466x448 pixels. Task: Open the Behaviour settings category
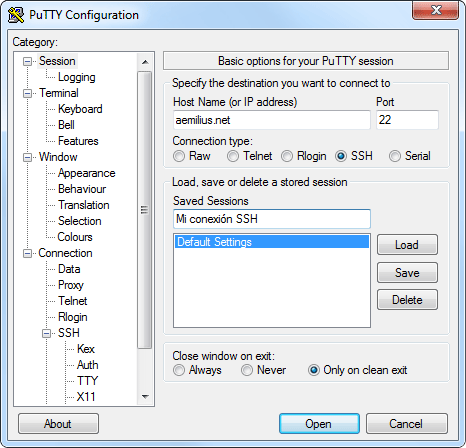82,189
